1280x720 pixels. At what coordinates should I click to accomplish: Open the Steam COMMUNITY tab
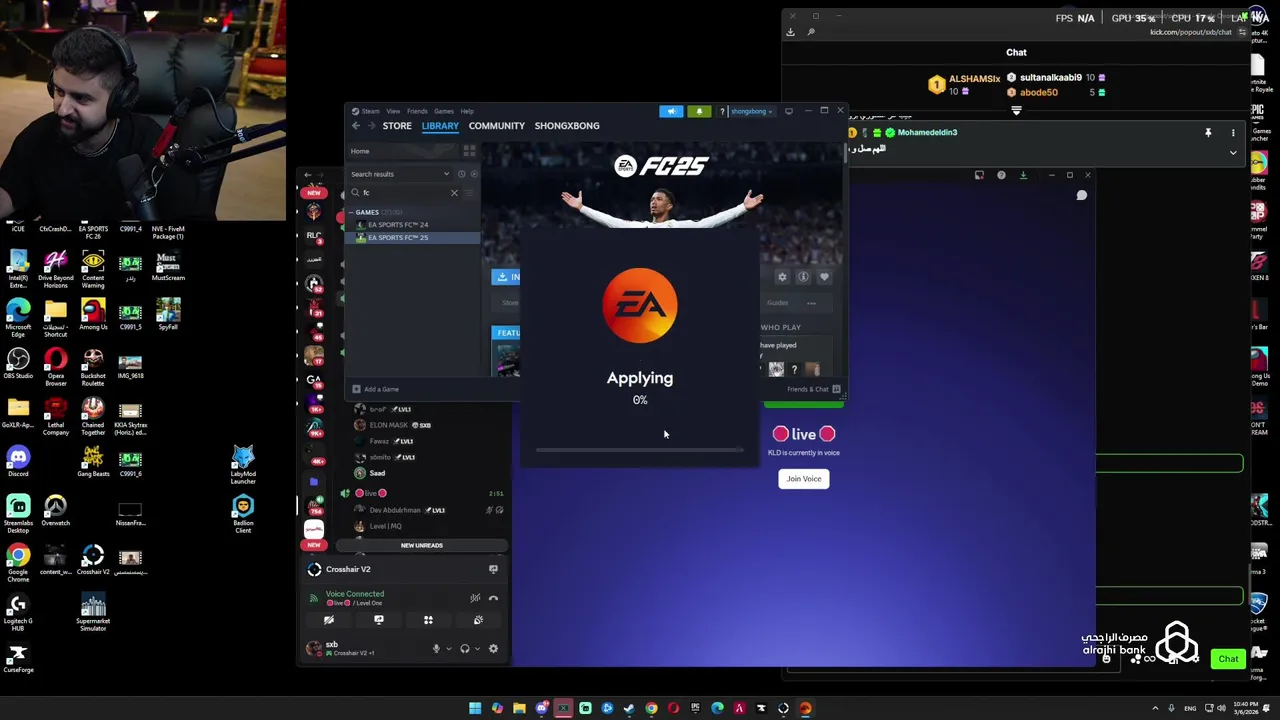pyautogui.click(x=496, y=126)
